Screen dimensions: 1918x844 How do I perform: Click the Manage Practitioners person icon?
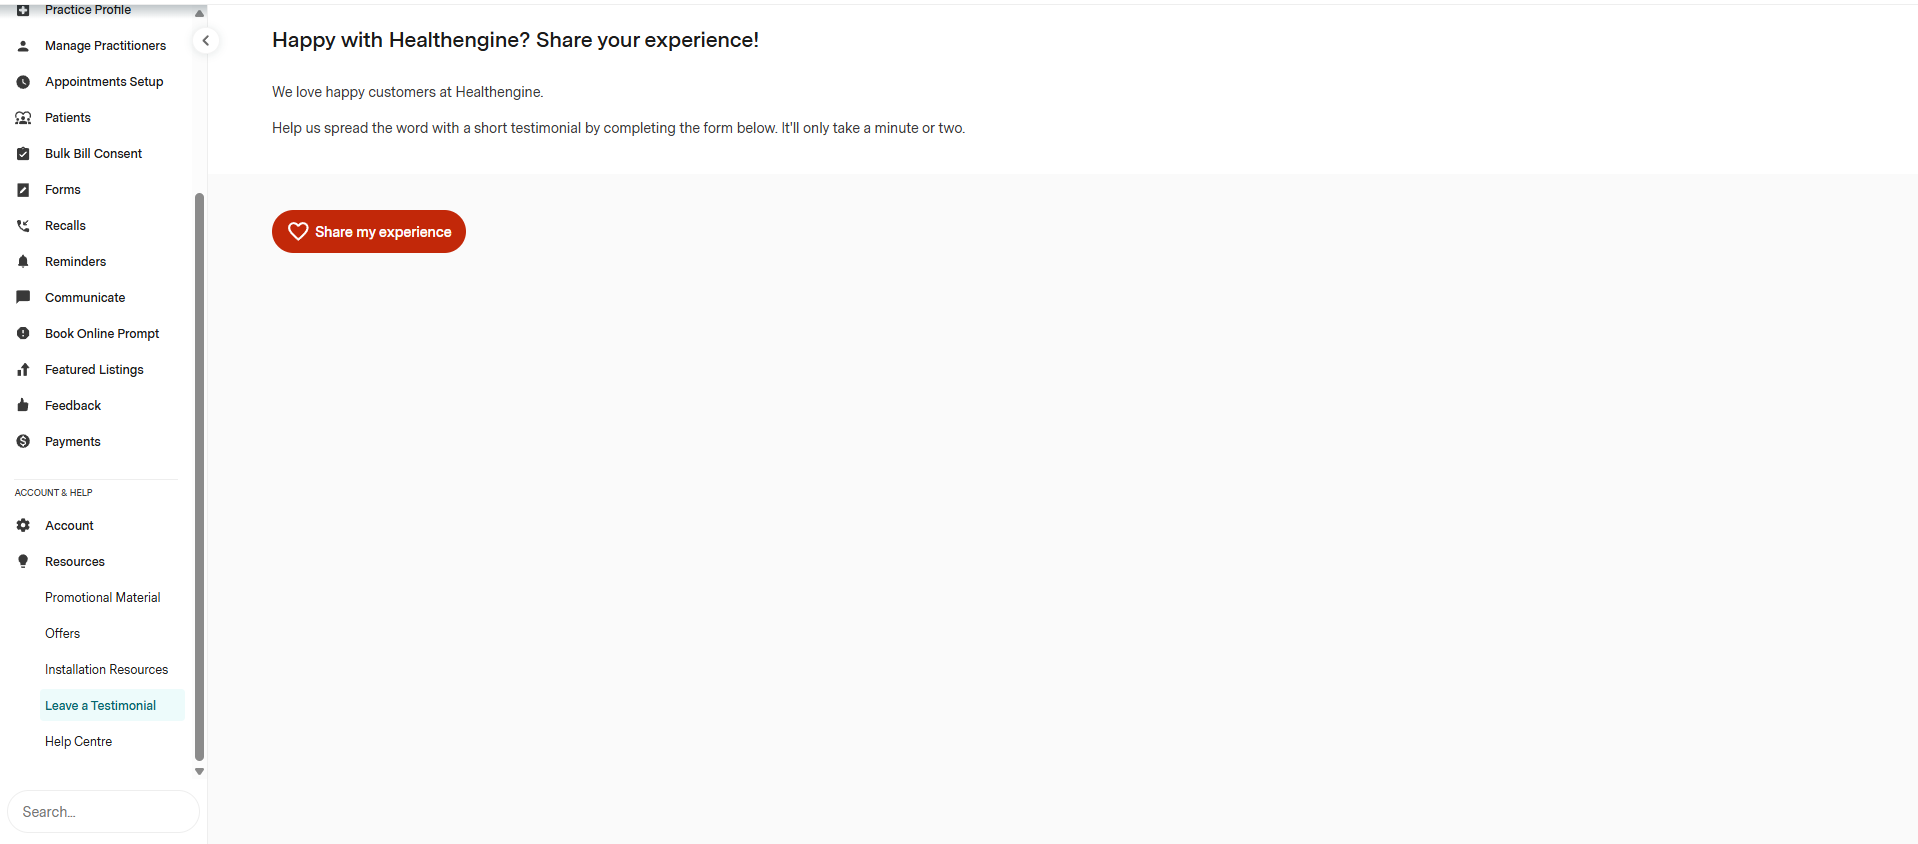pos(23,46)
